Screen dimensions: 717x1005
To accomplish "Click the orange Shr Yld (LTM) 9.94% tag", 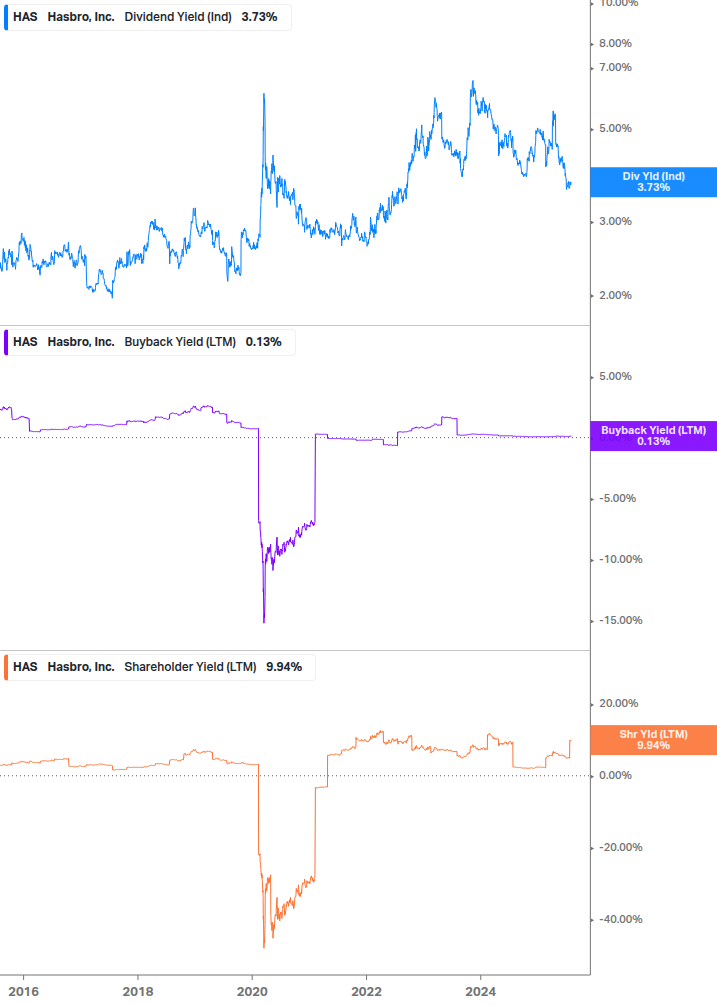I will pyautogui.click(x=654, y=740).
